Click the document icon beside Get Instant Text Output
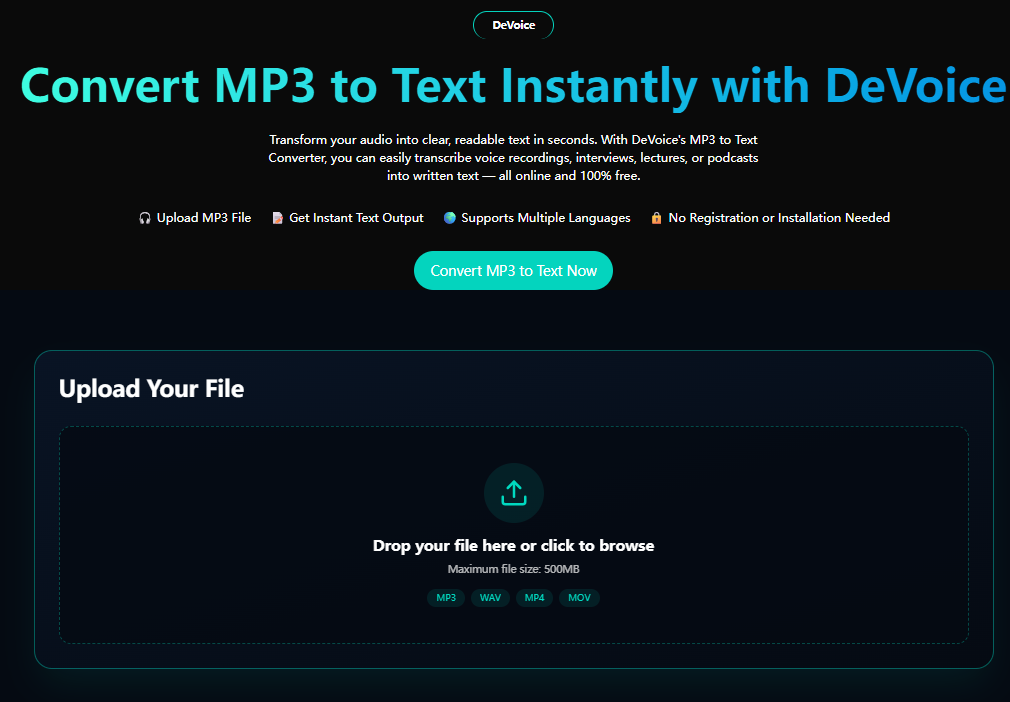Image resolution: width=1010 pixels, height=702 pixels. (278, 218)
